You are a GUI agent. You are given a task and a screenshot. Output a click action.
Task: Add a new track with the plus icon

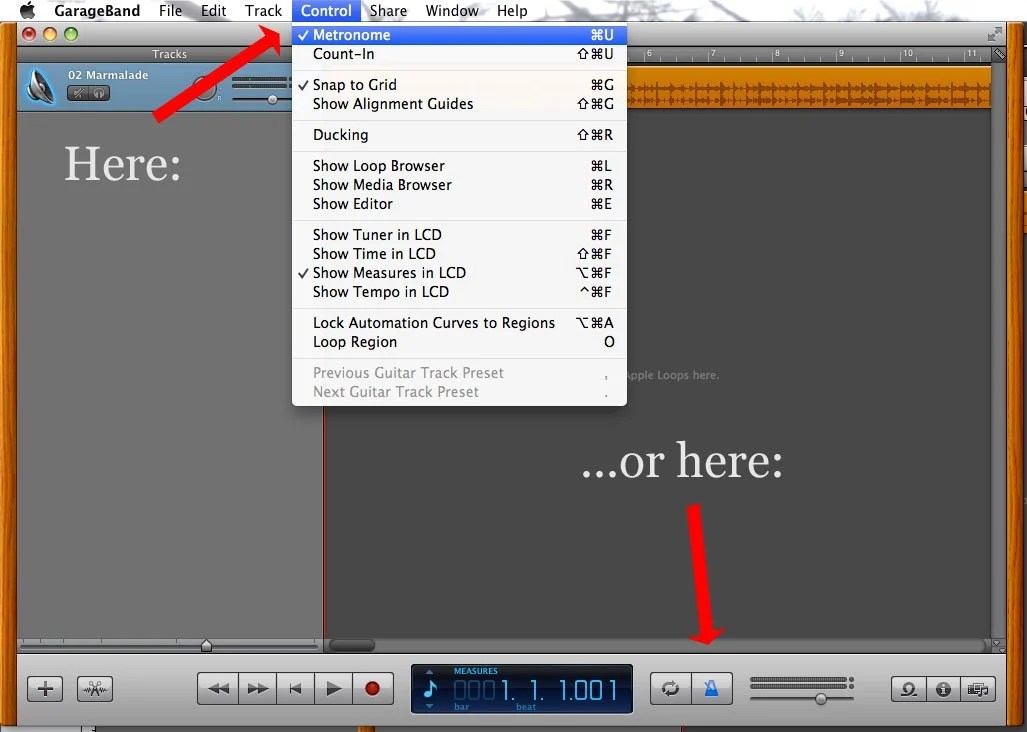[x=44, y=689]
